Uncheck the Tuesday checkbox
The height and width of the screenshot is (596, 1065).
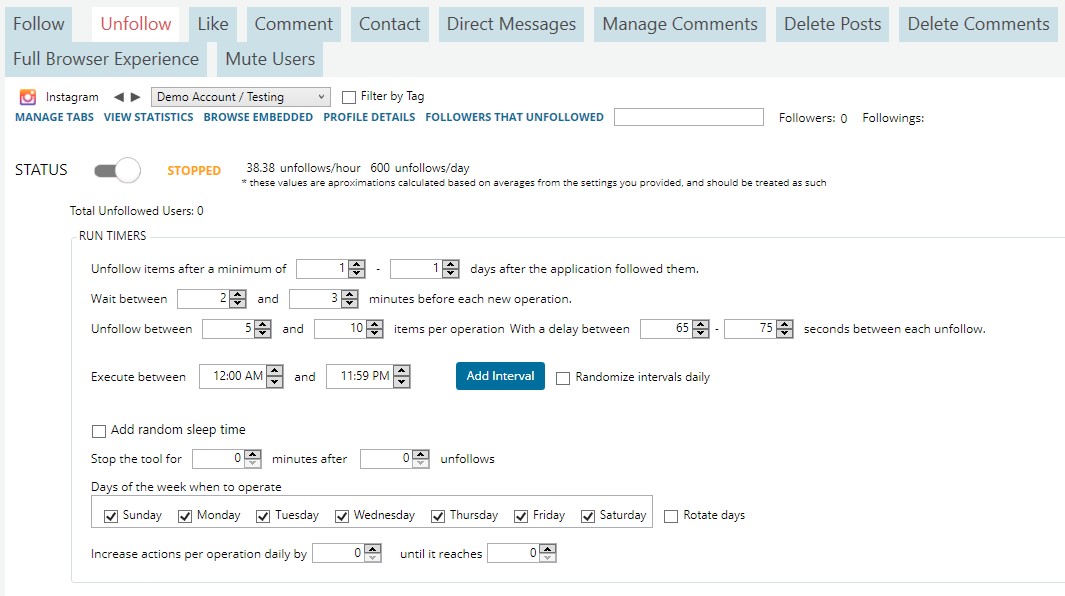[263, 516]
